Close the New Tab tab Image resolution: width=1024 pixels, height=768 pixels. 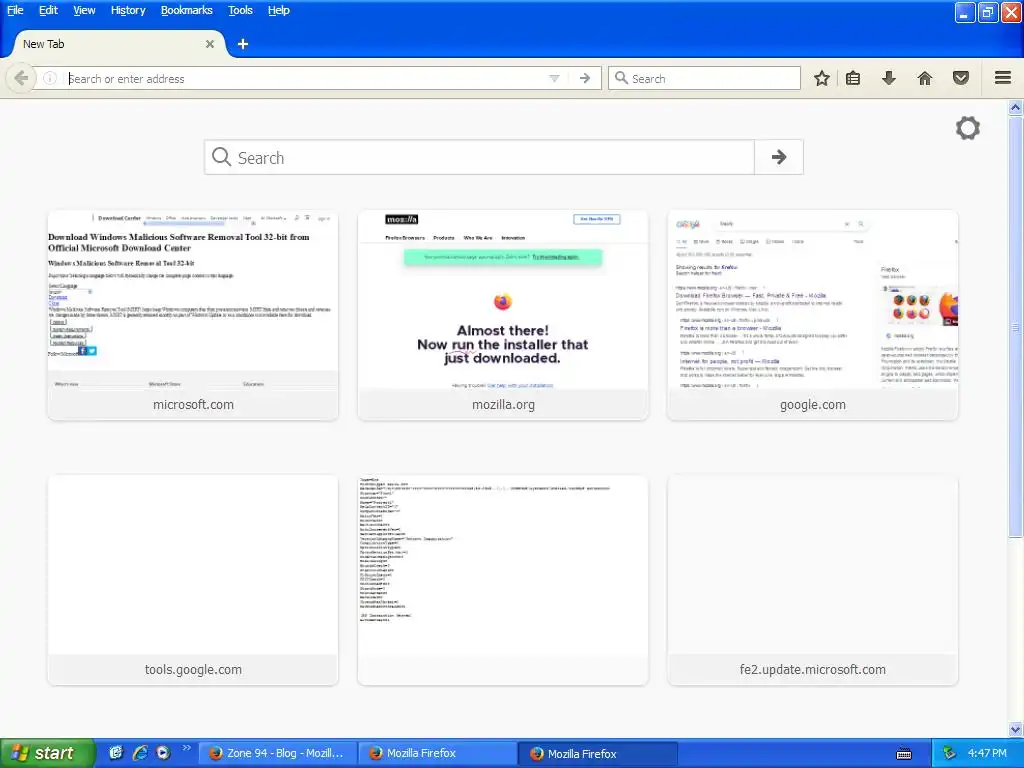pos(210,44)
